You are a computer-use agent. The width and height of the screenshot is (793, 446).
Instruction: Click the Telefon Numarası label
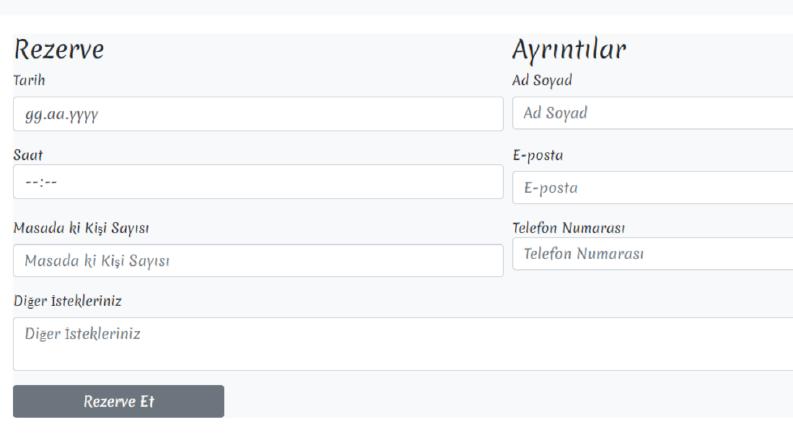[x=569, y=228]
